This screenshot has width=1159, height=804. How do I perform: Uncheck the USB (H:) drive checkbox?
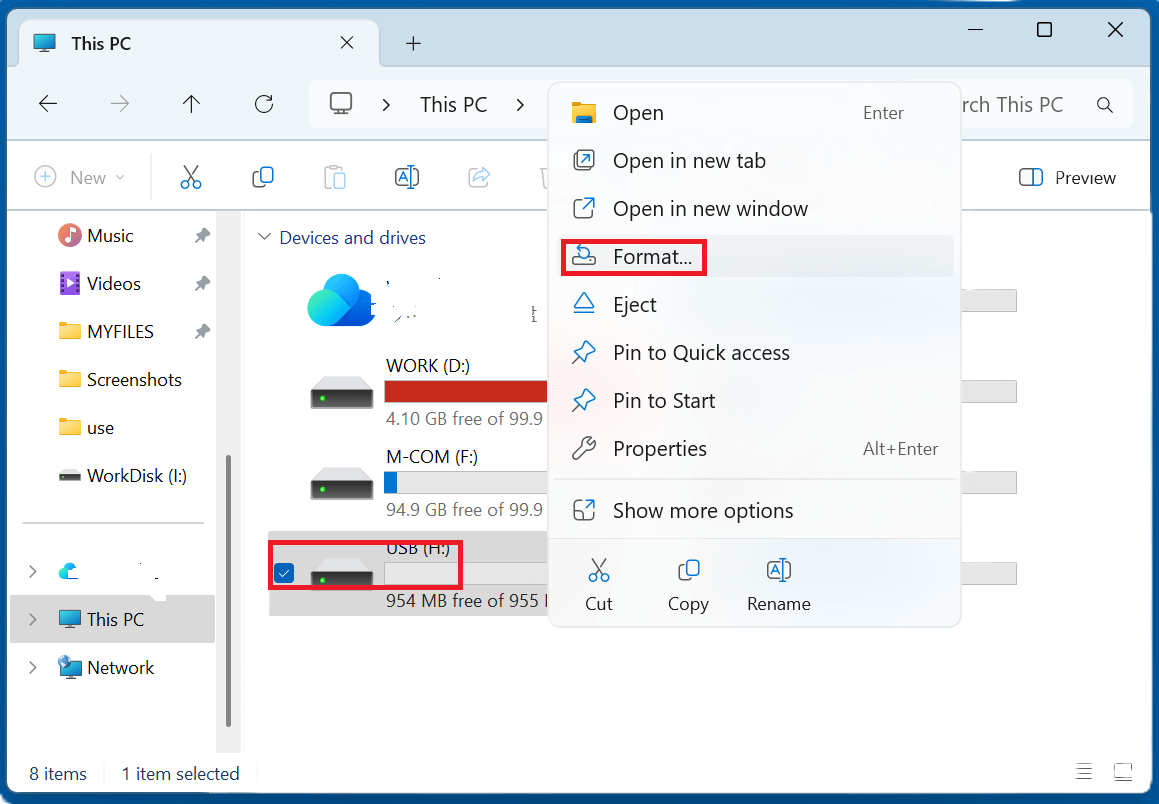pos(284,573)
